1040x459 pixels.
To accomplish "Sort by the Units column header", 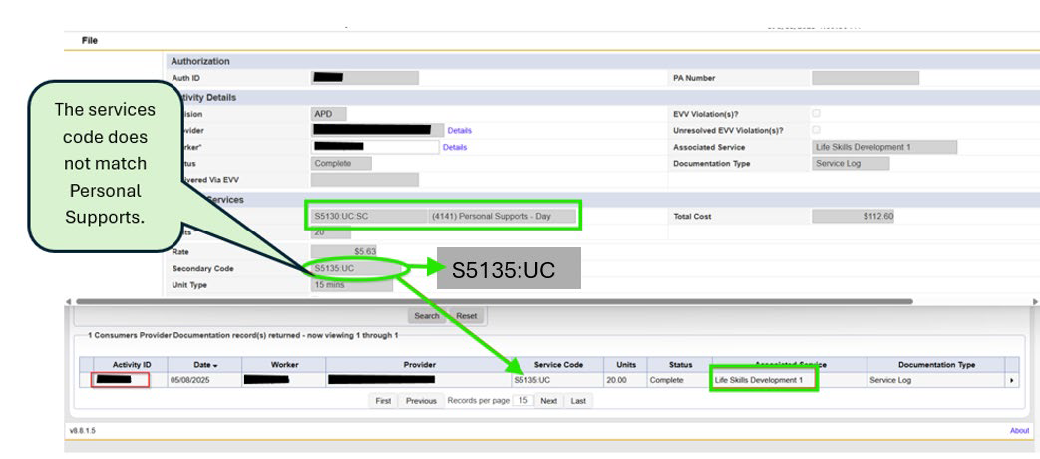I will (625, 365).
